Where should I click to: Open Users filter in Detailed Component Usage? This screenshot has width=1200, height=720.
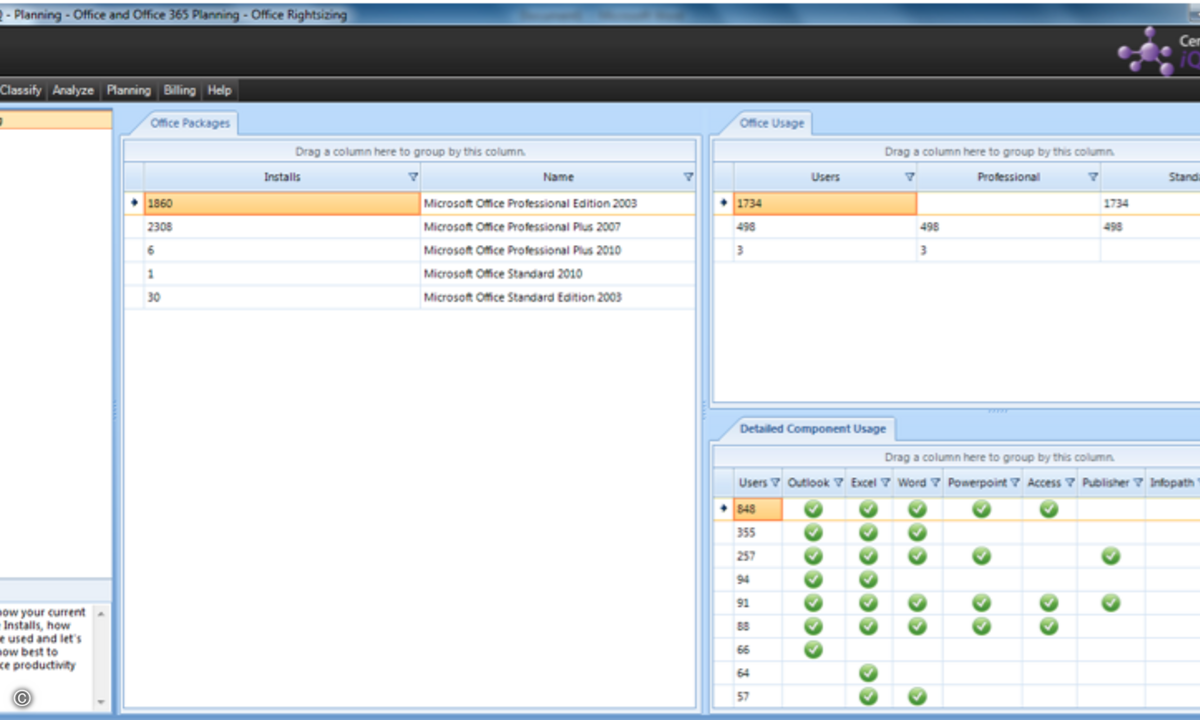pos(775,483)
